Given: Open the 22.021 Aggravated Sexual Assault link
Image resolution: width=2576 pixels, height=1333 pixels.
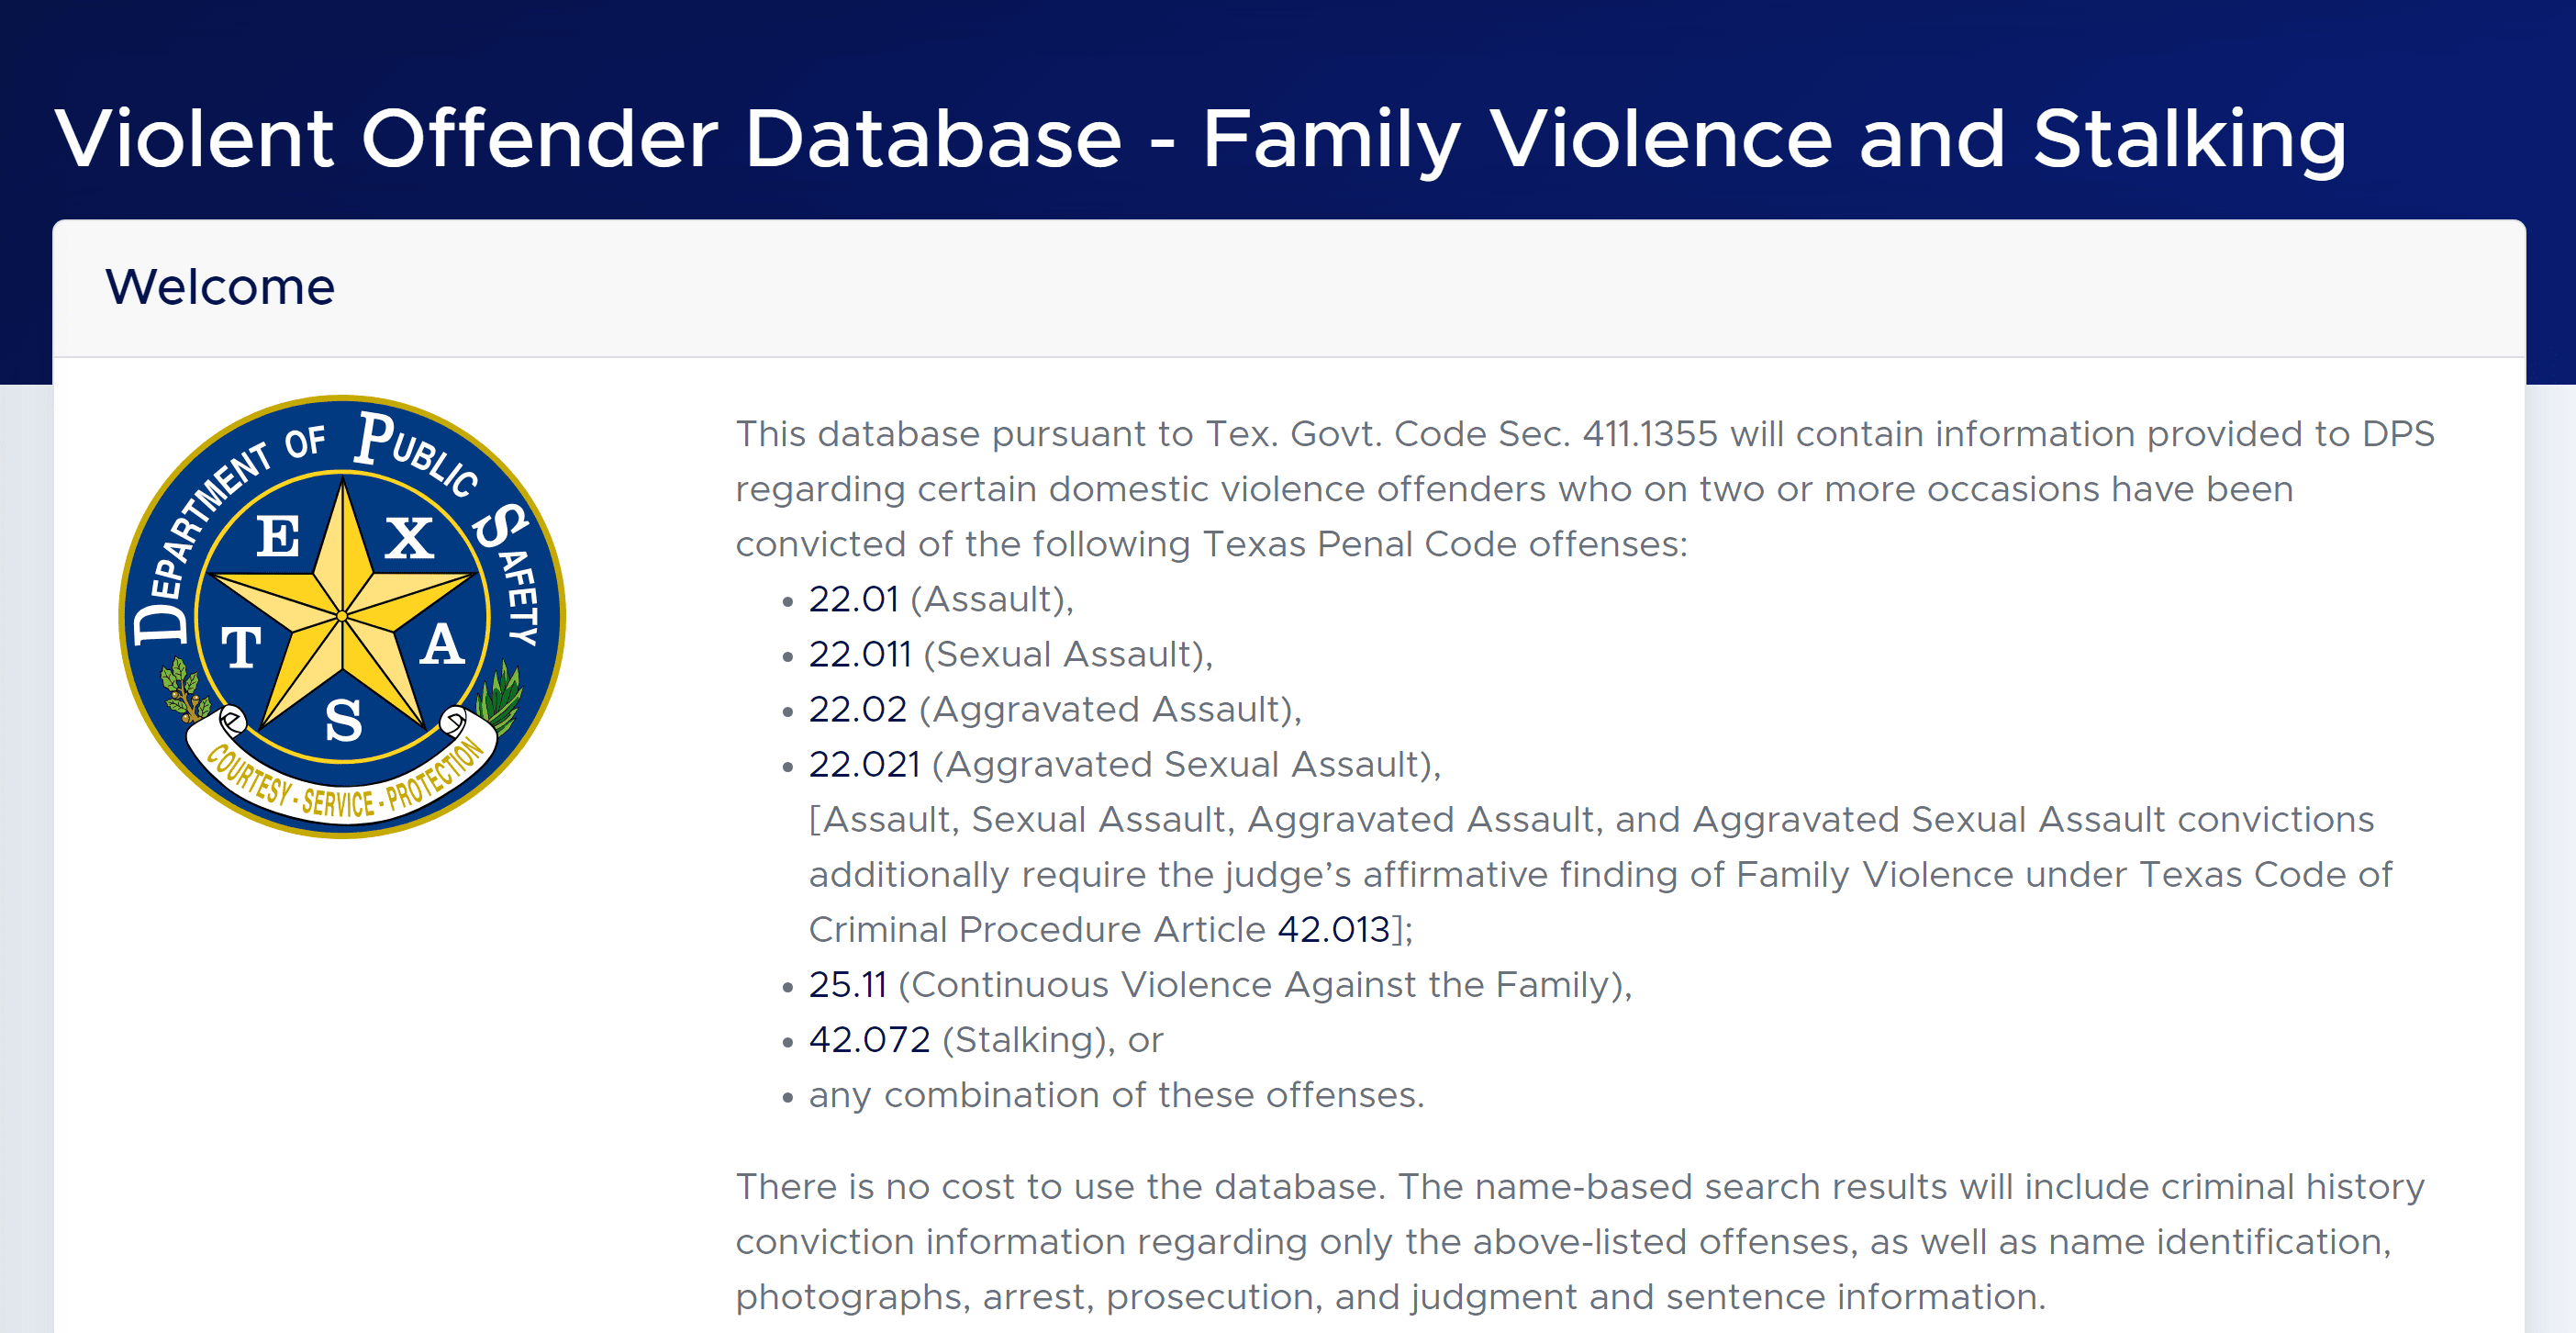Looking at the screenshot, I should point(864,764).
